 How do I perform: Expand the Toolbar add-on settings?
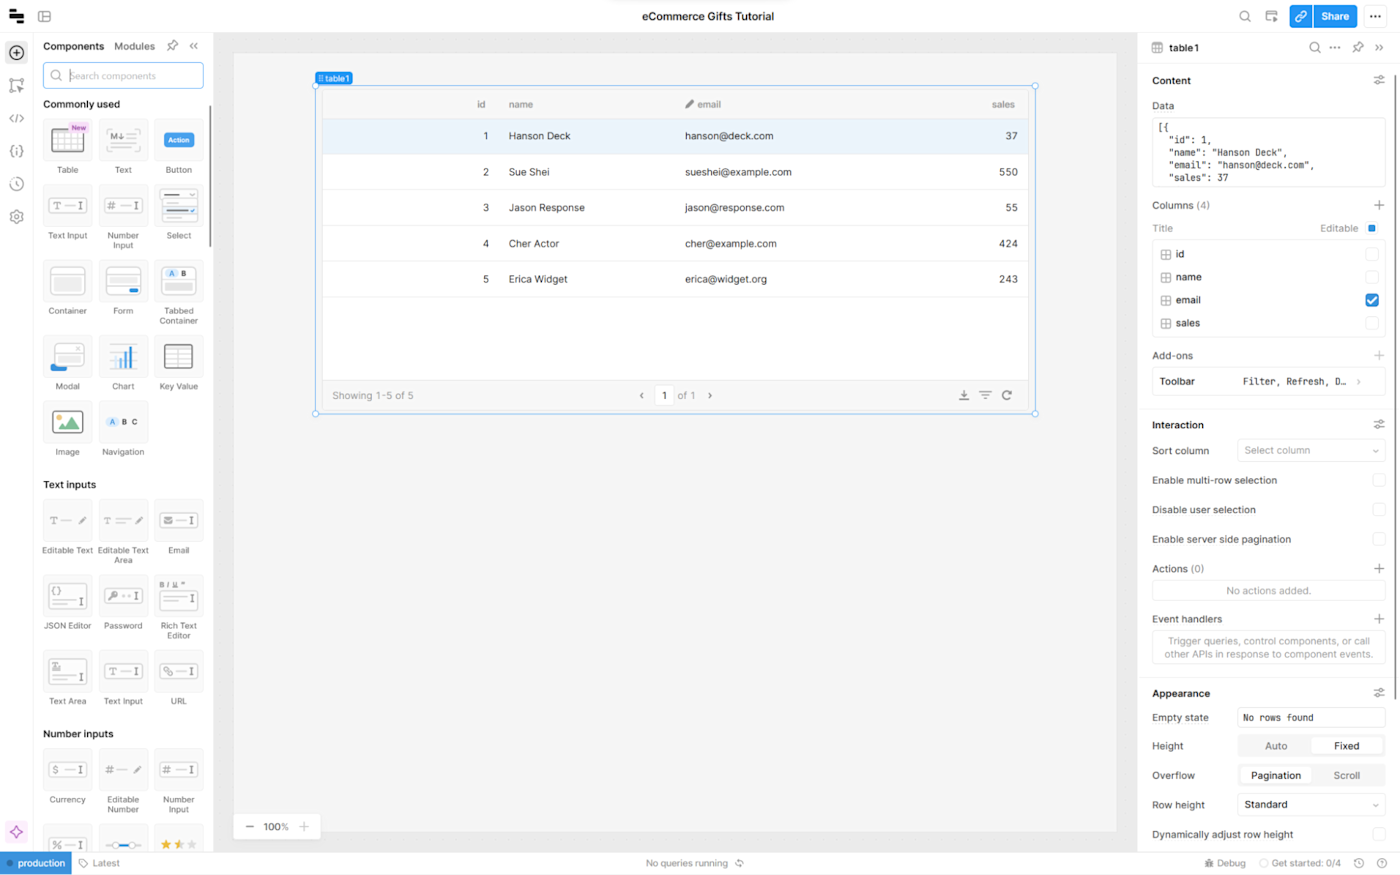(x=1268, y=381)
